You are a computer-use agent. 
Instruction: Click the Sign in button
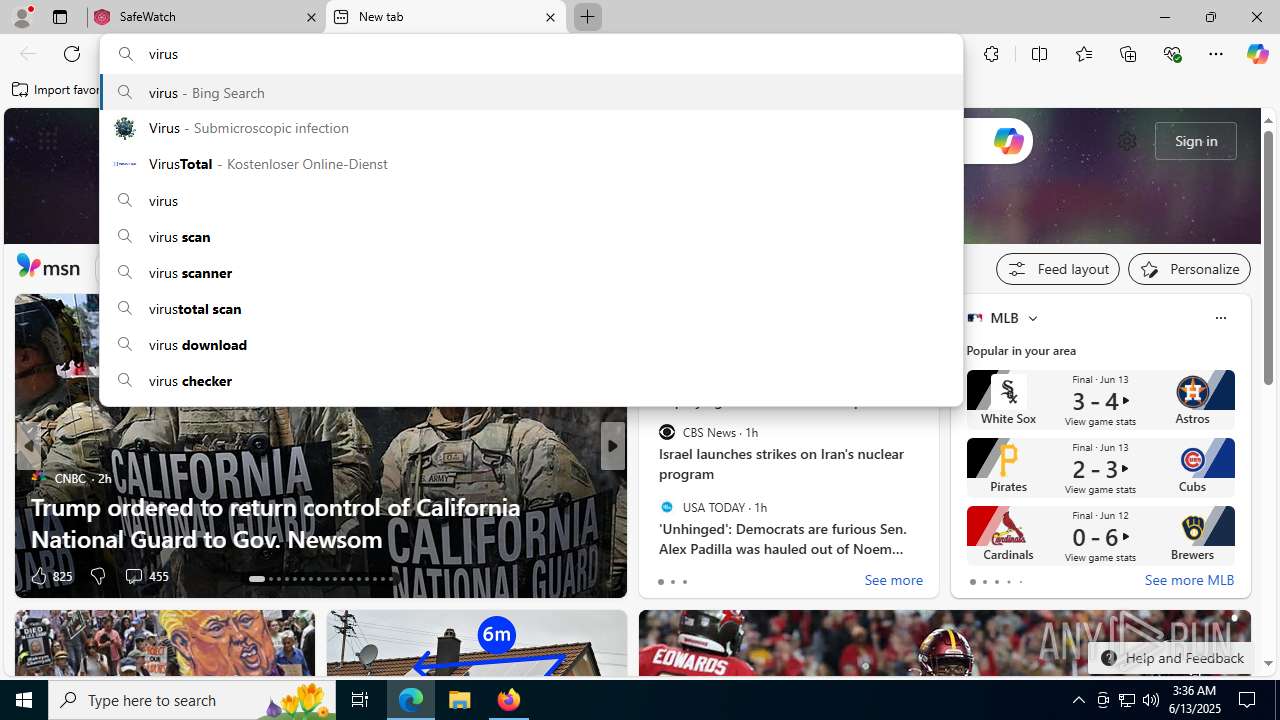tap(1196, 141)
